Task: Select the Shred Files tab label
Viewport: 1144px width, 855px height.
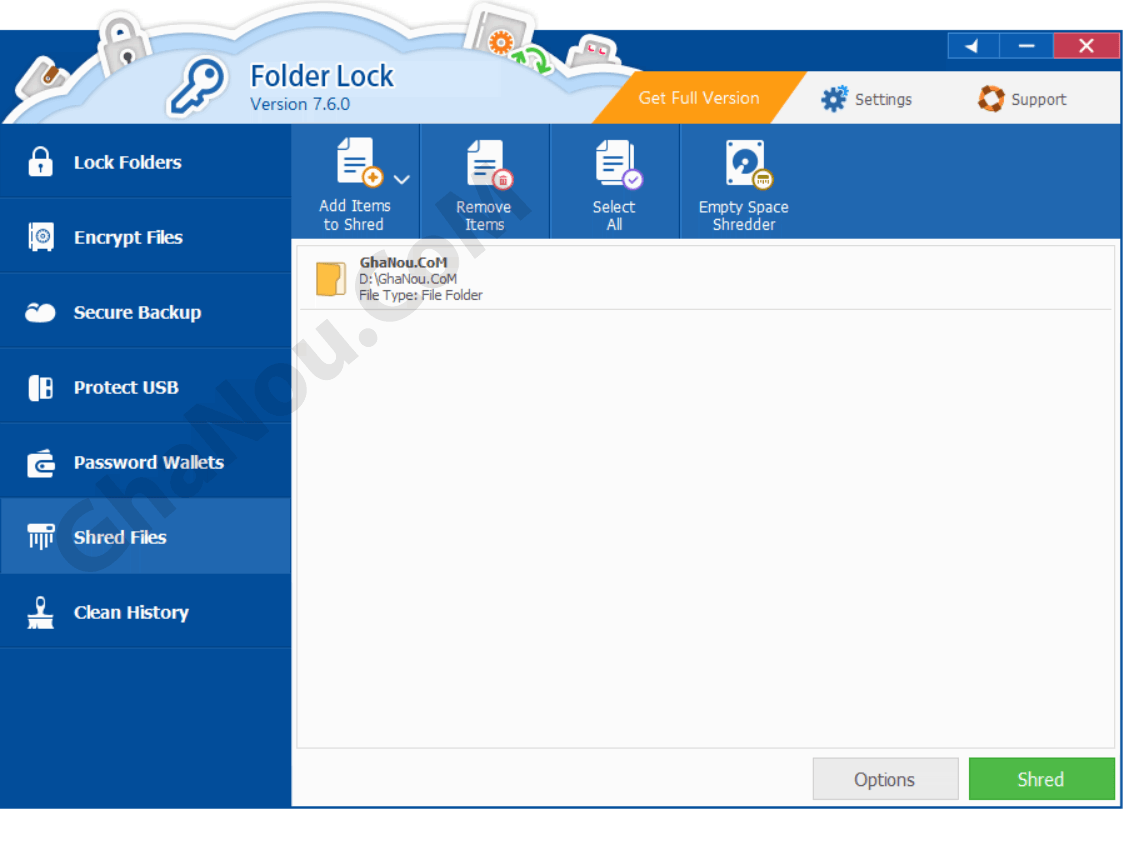Action: click(120, 538)
